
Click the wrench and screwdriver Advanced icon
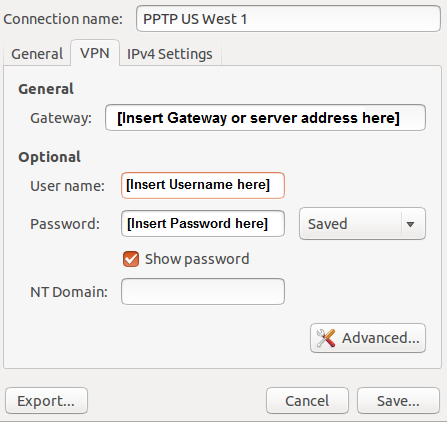(x=326, y=338)
